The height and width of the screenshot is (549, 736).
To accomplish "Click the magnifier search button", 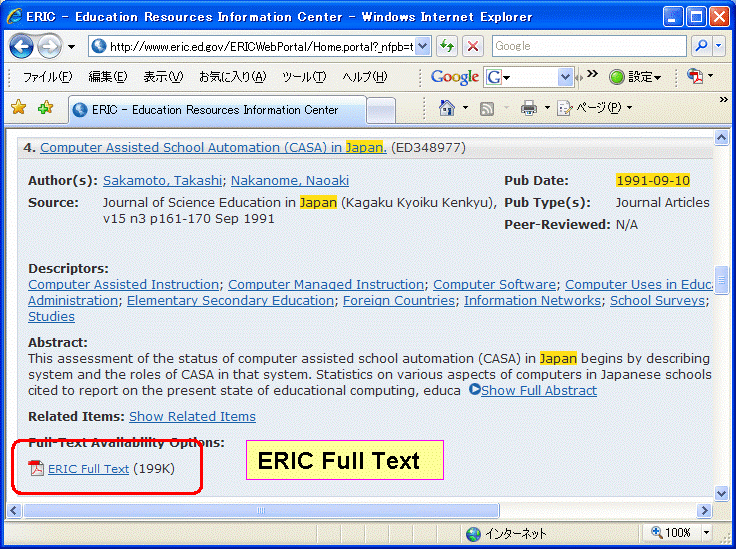I will click(702, 46).
